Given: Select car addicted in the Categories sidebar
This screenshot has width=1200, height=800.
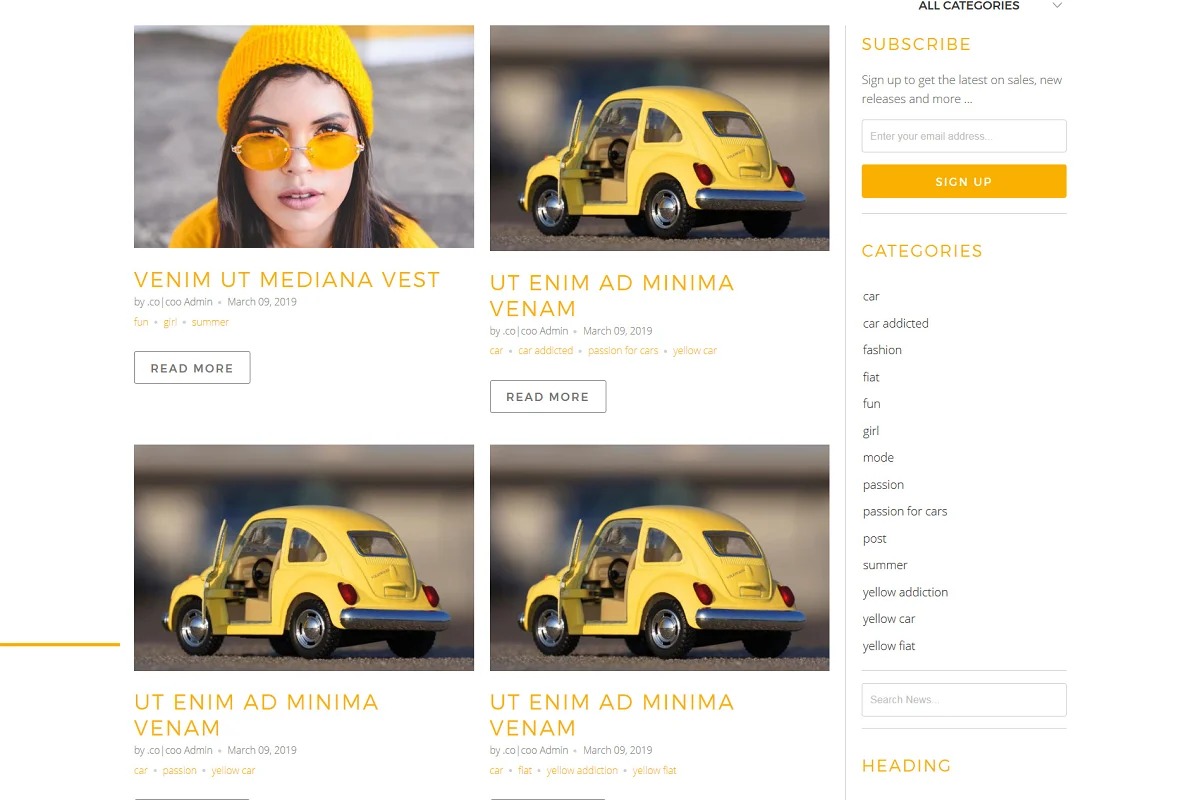Looking at the screenshot, I should 895,323.
